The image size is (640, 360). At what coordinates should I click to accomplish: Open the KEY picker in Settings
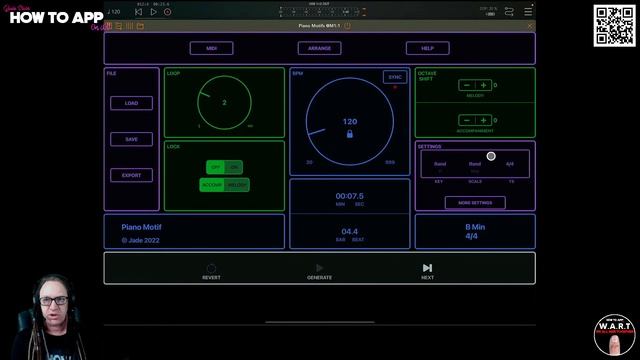[x=440, y=164]
